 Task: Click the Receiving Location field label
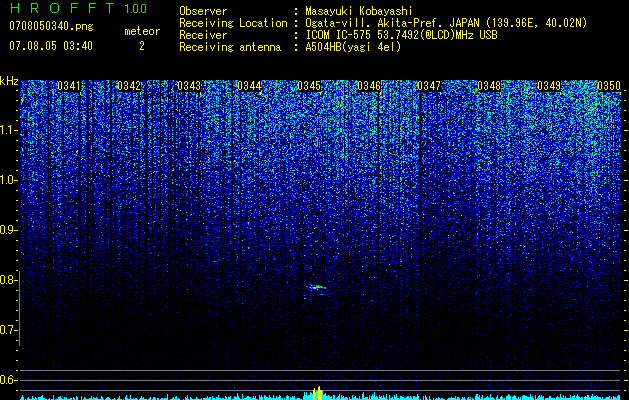point(233,23)
